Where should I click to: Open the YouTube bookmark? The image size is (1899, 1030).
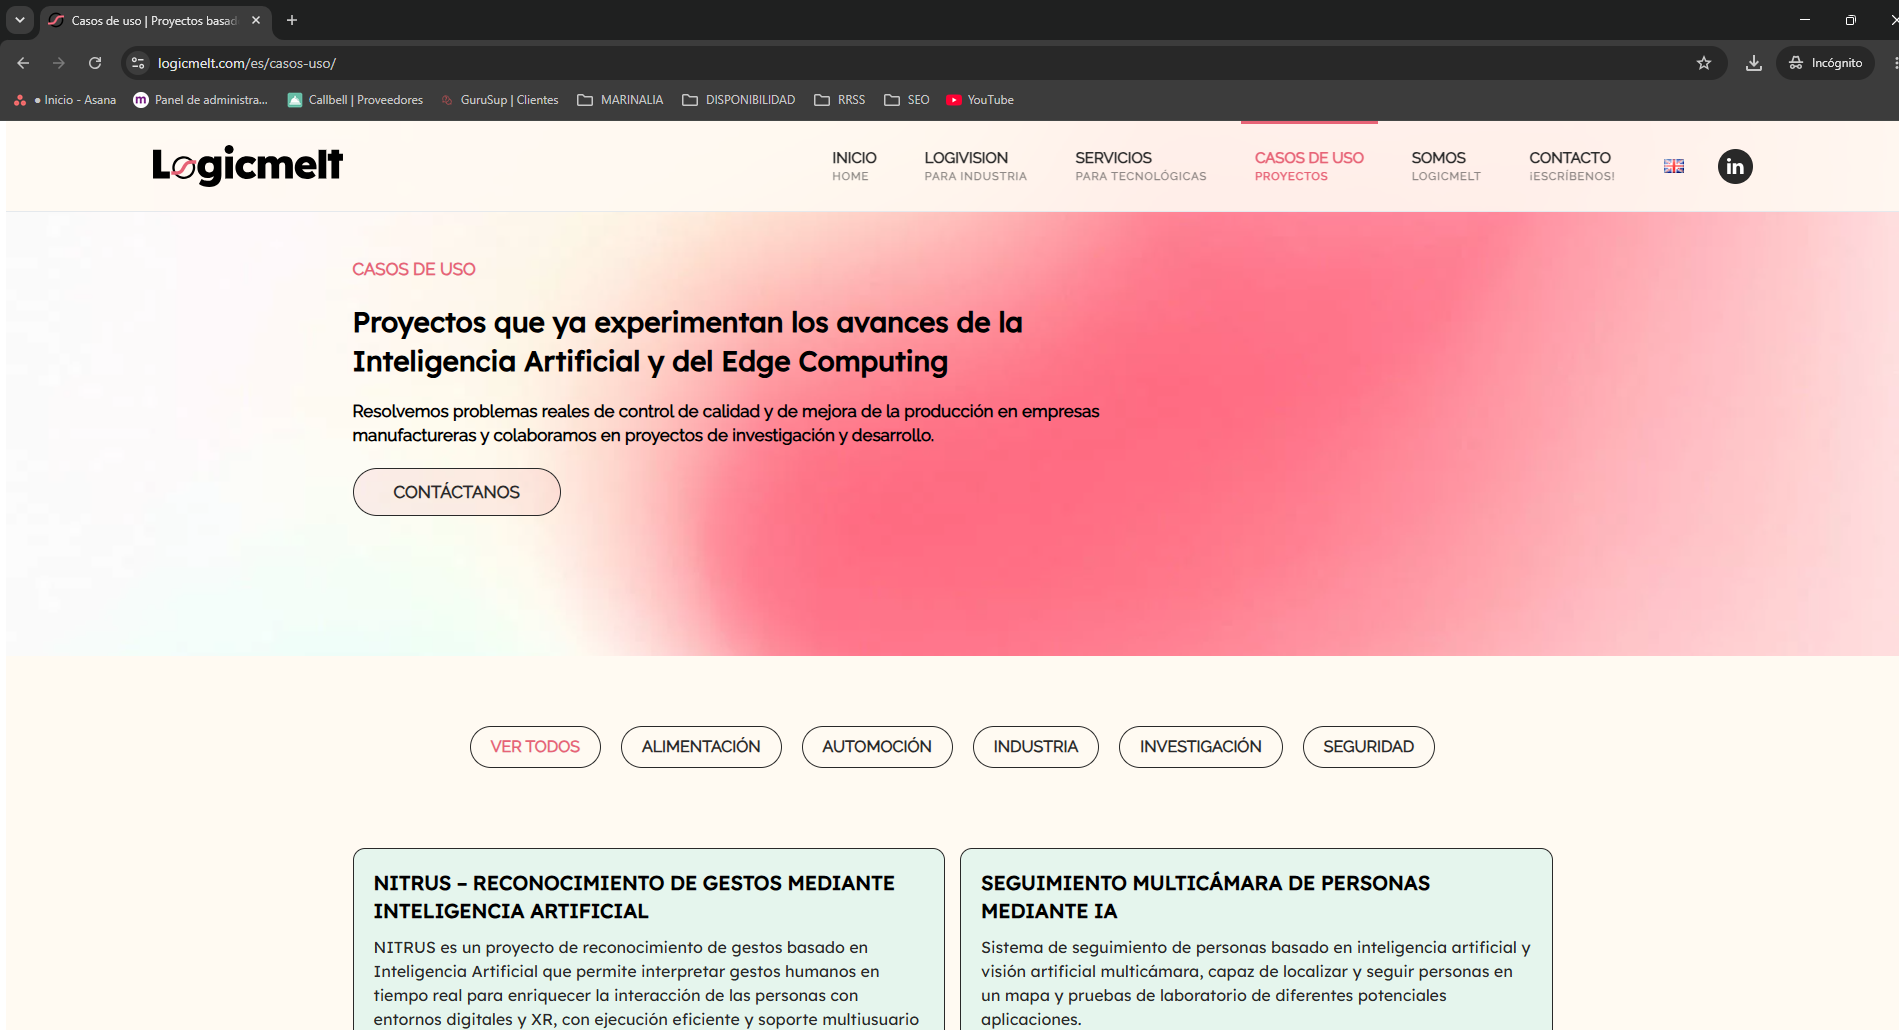pyautogui.click(x=980, y=100)
